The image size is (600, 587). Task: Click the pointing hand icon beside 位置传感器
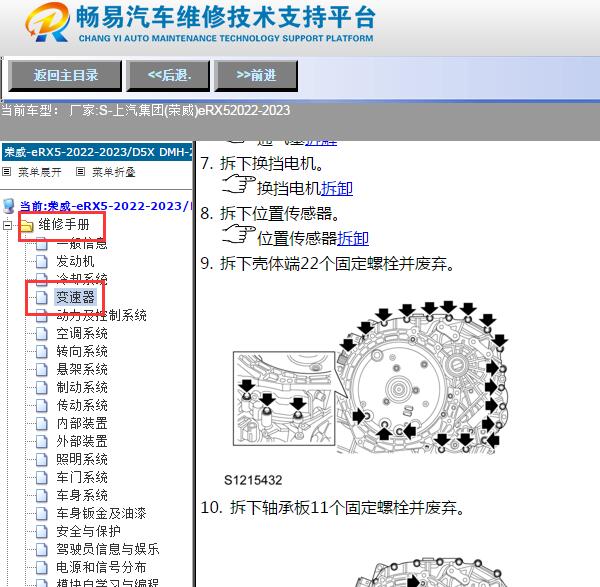239,234
